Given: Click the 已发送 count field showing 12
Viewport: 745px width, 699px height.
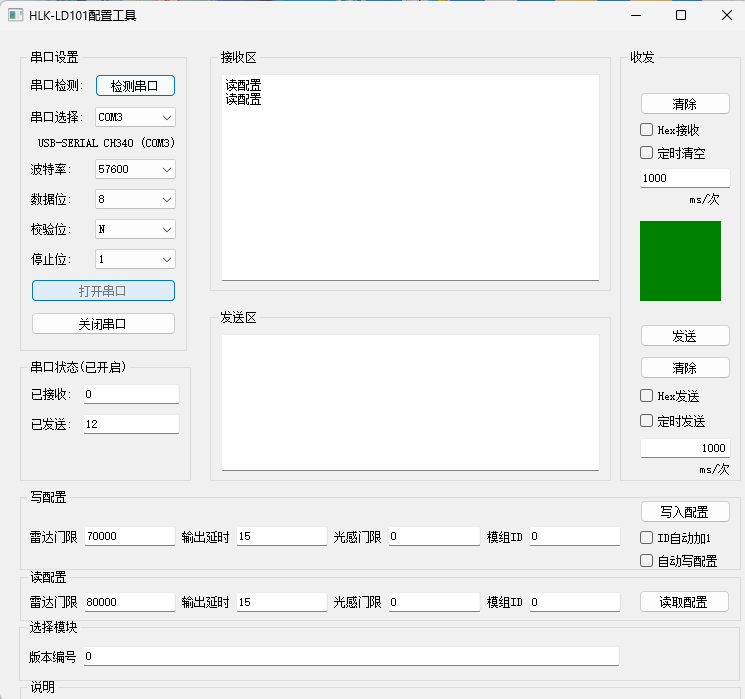Looking at the screenshot, I should pos(131,424).
